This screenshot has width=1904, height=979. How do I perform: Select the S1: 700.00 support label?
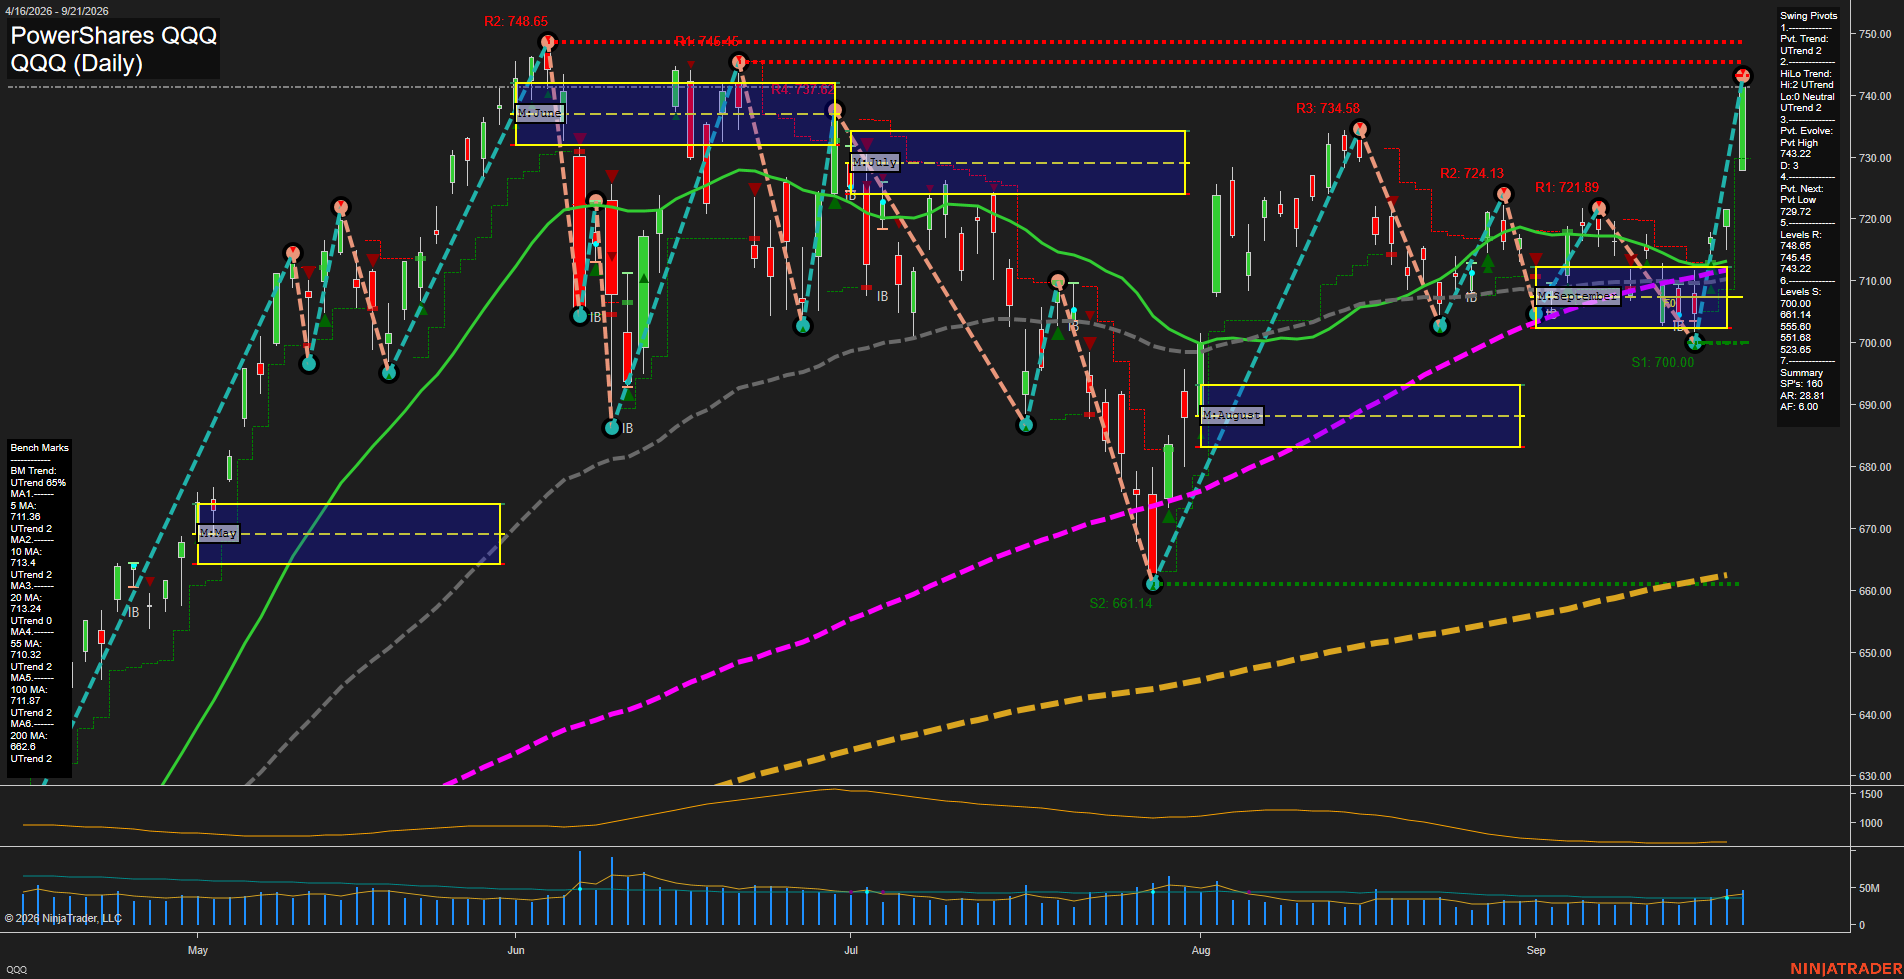click(1663, 362)
